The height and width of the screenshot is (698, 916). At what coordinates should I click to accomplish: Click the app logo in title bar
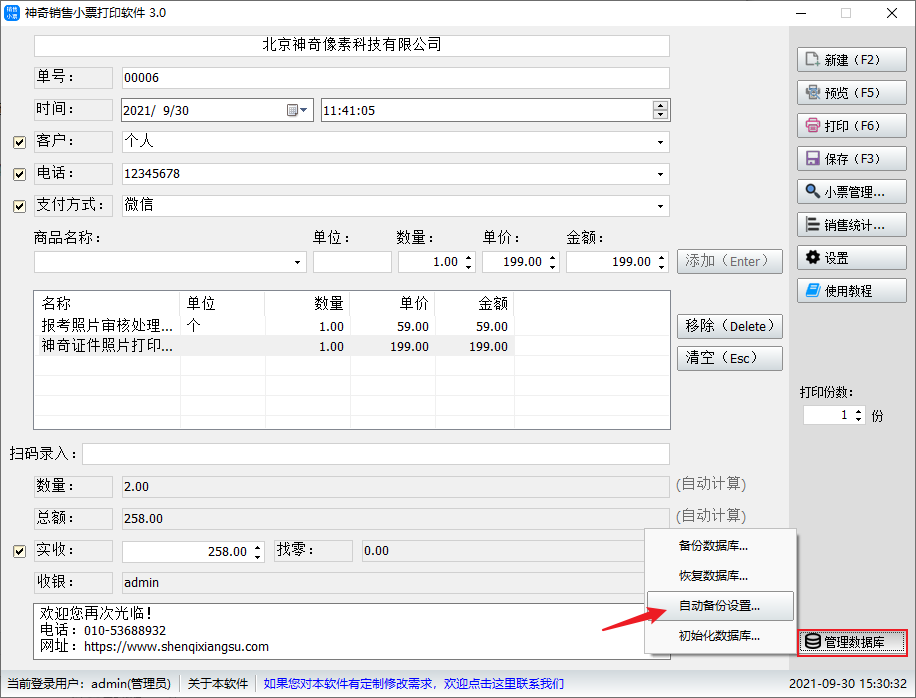[12, 13]
